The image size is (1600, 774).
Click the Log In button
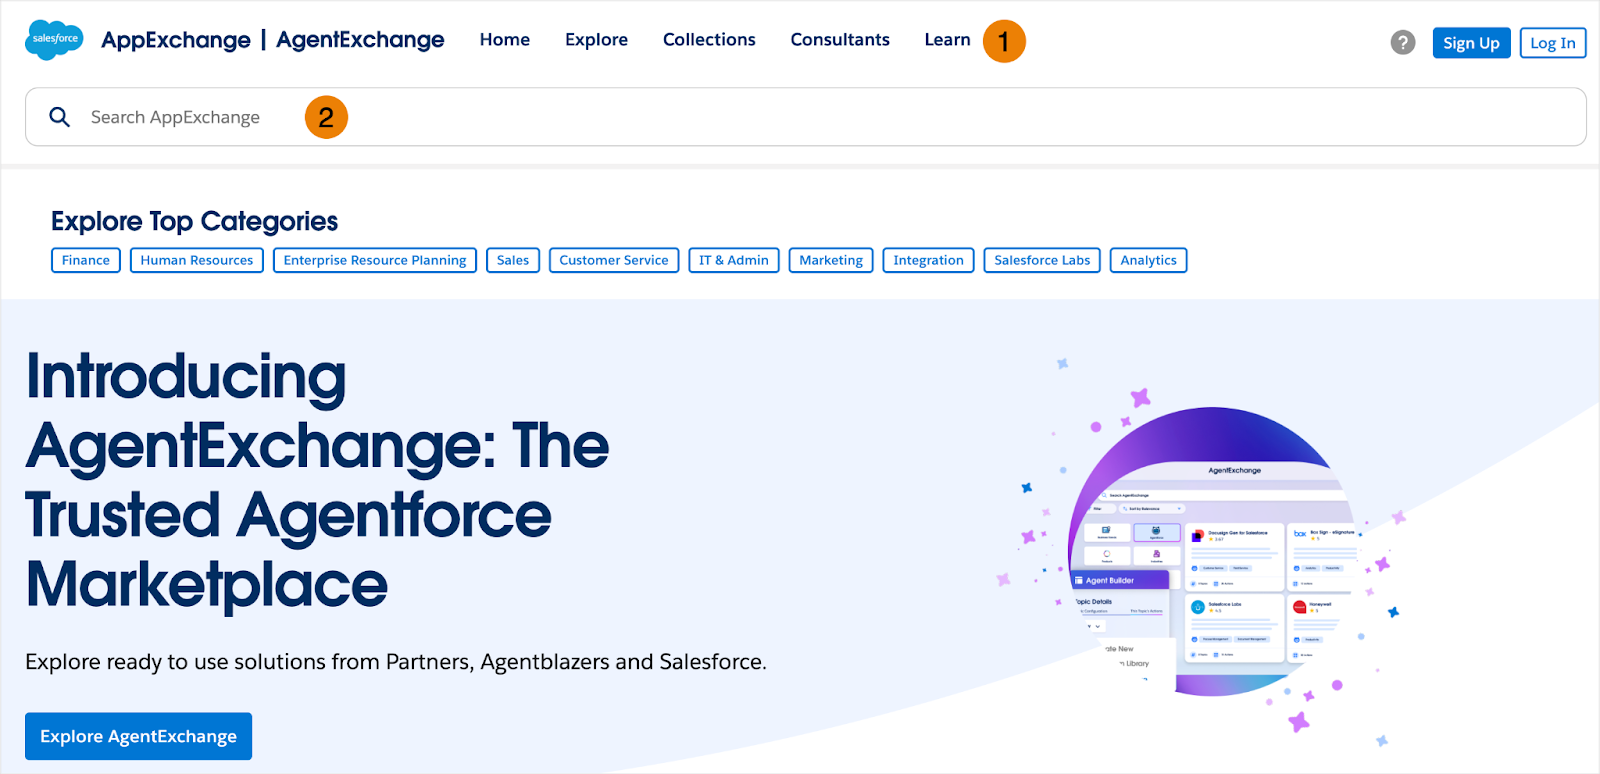click(1553, 43)
